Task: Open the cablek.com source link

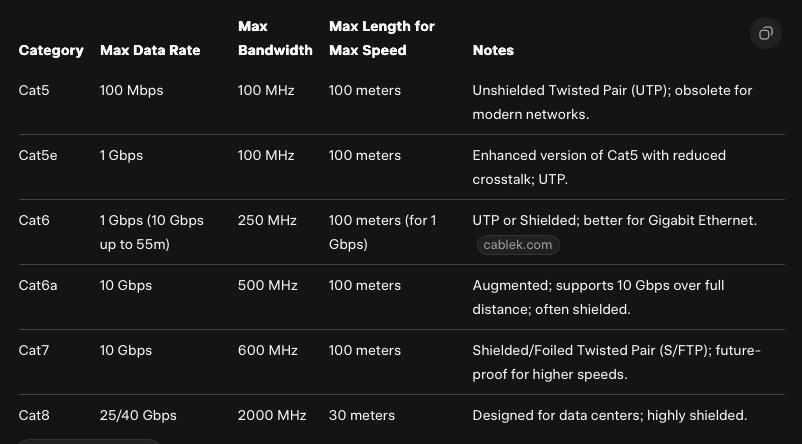Action: click(517, 244)
